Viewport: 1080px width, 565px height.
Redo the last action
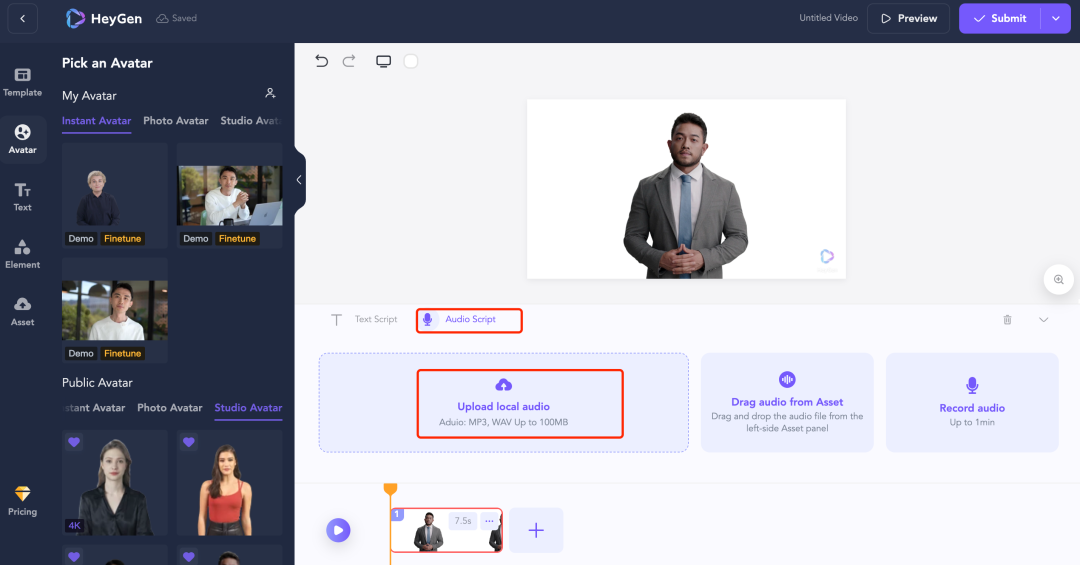coord(349,61)
